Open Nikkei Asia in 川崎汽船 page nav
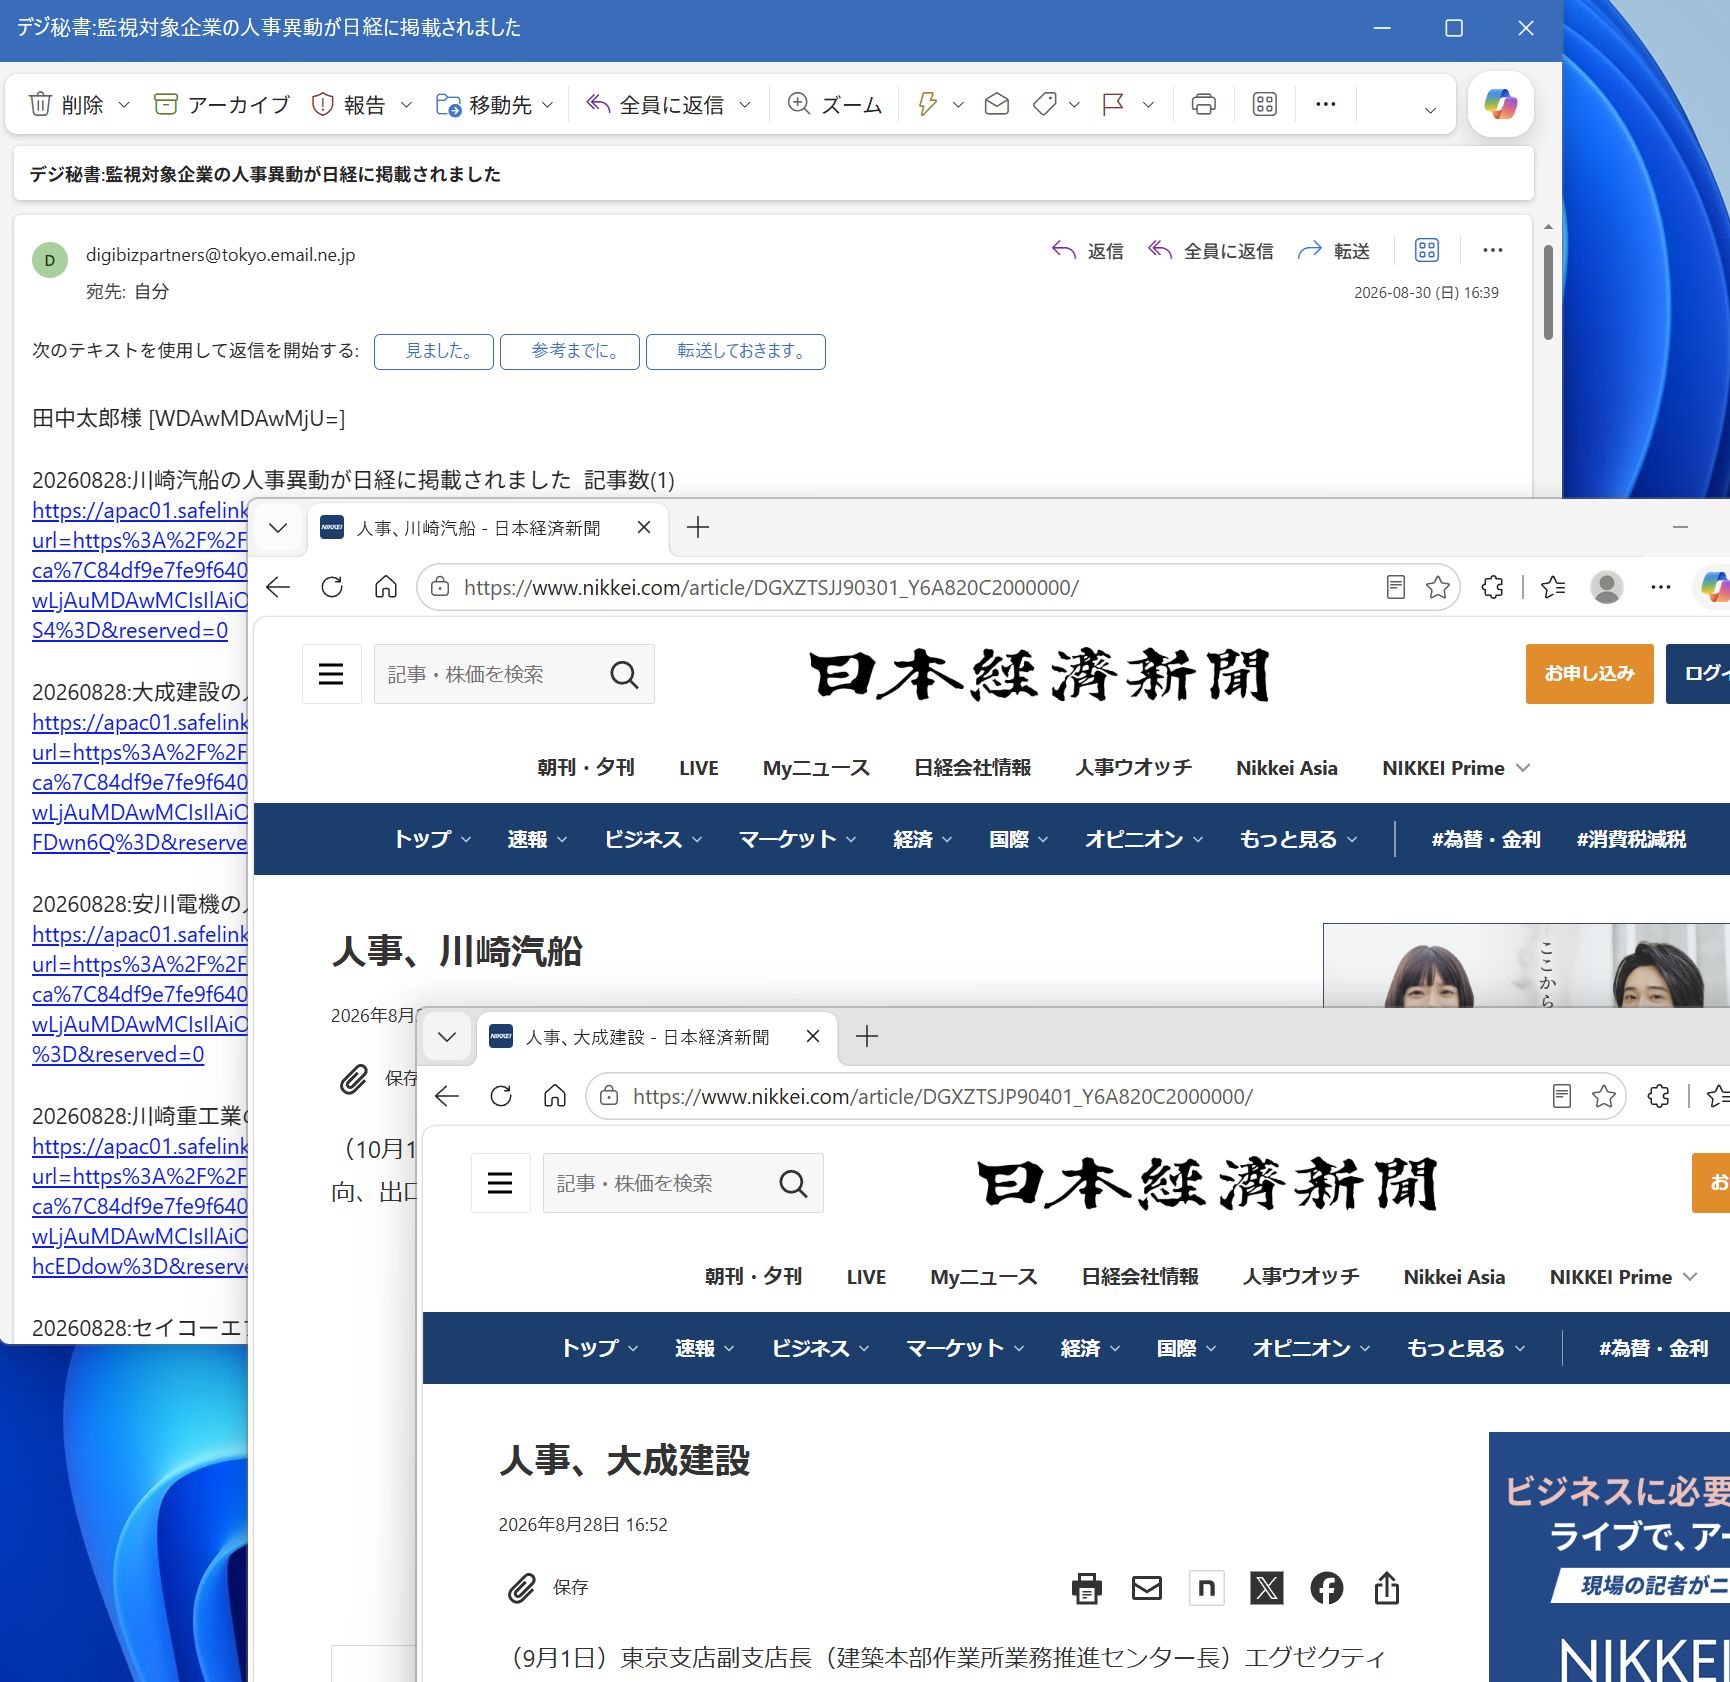The image size is (1730, 1682). coord(1287,768)
